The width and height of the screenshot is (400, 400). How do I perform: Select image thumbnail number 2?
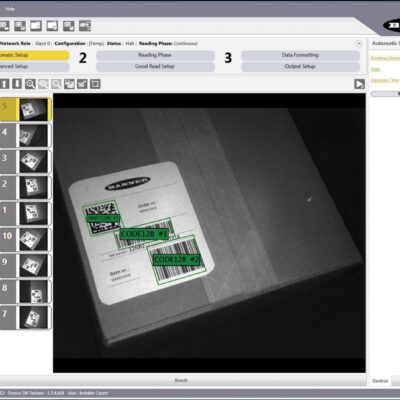click(26, 187)
